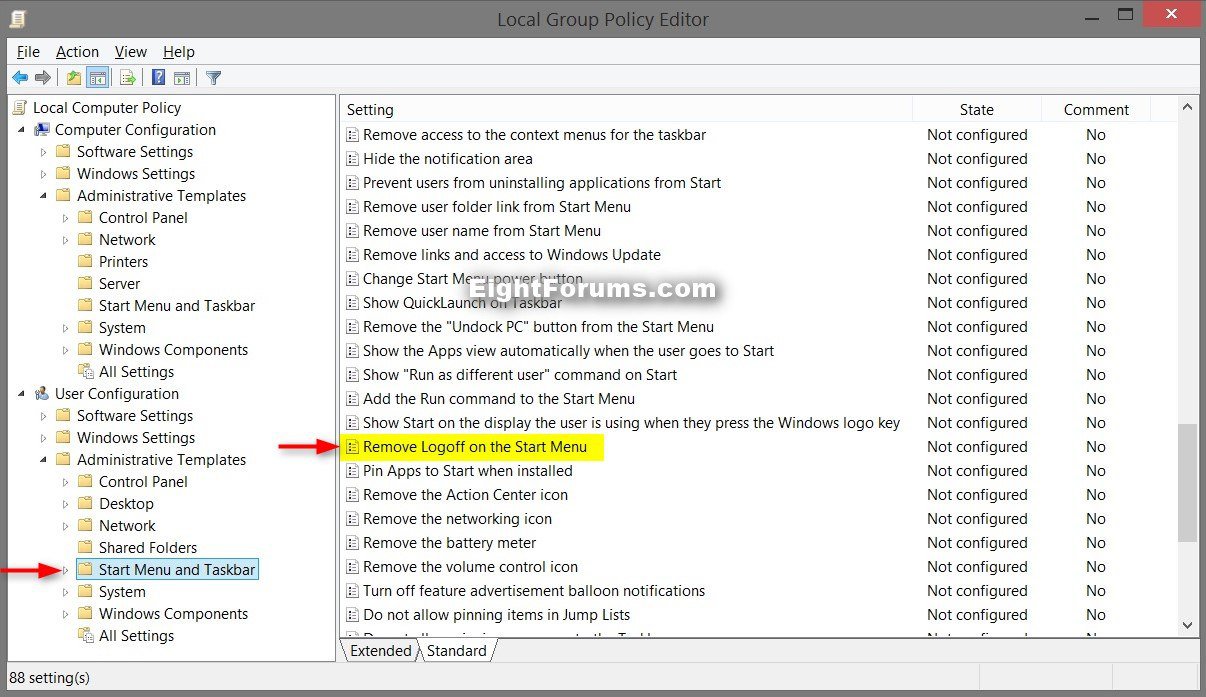Viewport: 1206px width, 697px height.
Task: Open the Action menu
Action: point(77,51)
